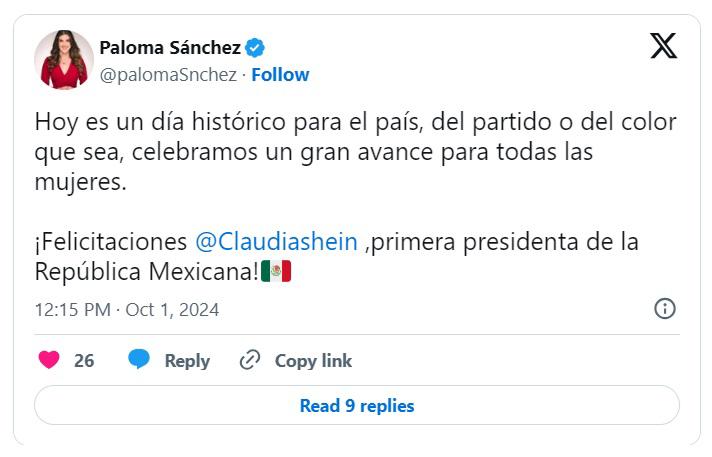Select the Copy link text
The width and height of the screenshot is (712, 457).
pos(313,361)
